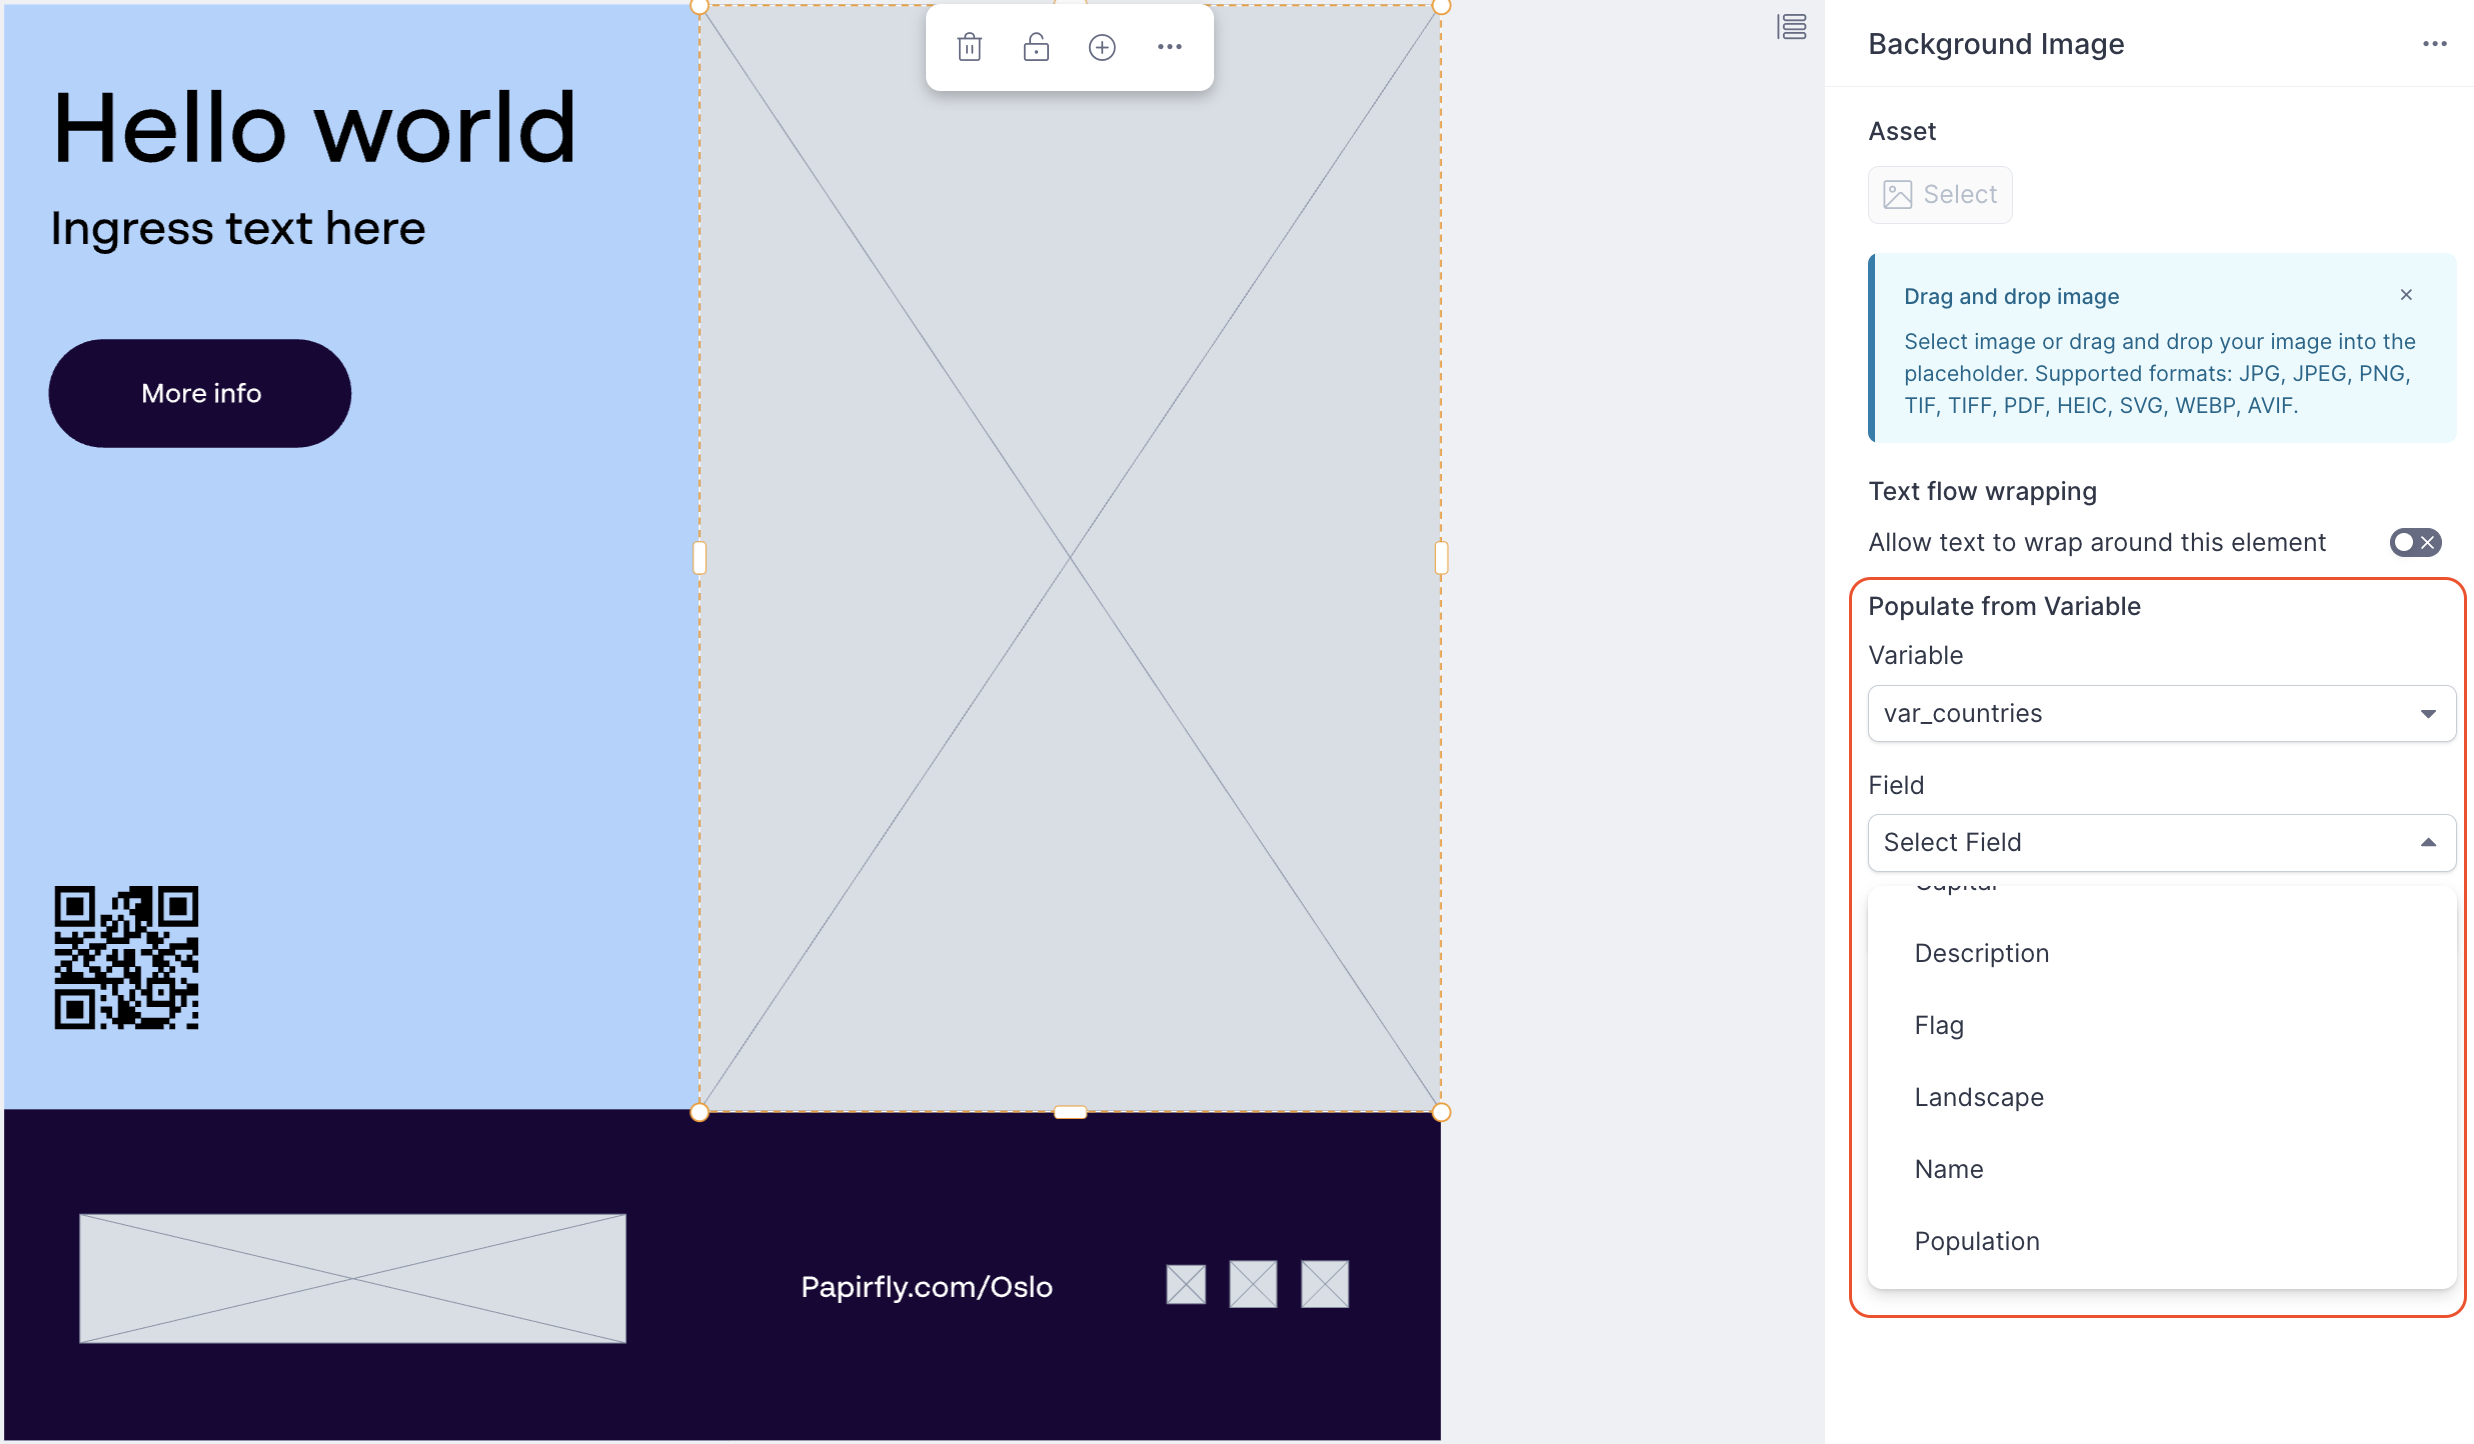Open the var_countries variable dropdown
Image resolution: width=2474 pixels, height=1444 pixels.
click(2161, 714)
